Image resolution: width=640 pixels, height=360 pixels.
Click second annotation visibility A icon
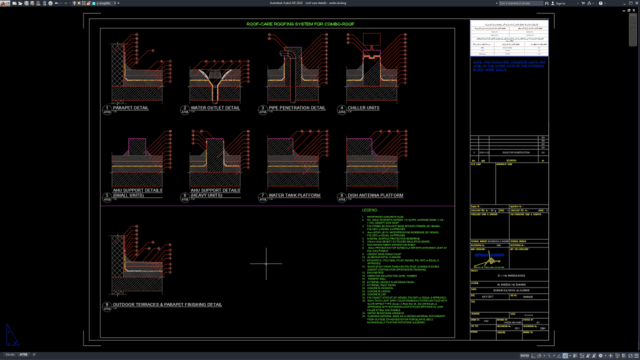coord(594,356)
